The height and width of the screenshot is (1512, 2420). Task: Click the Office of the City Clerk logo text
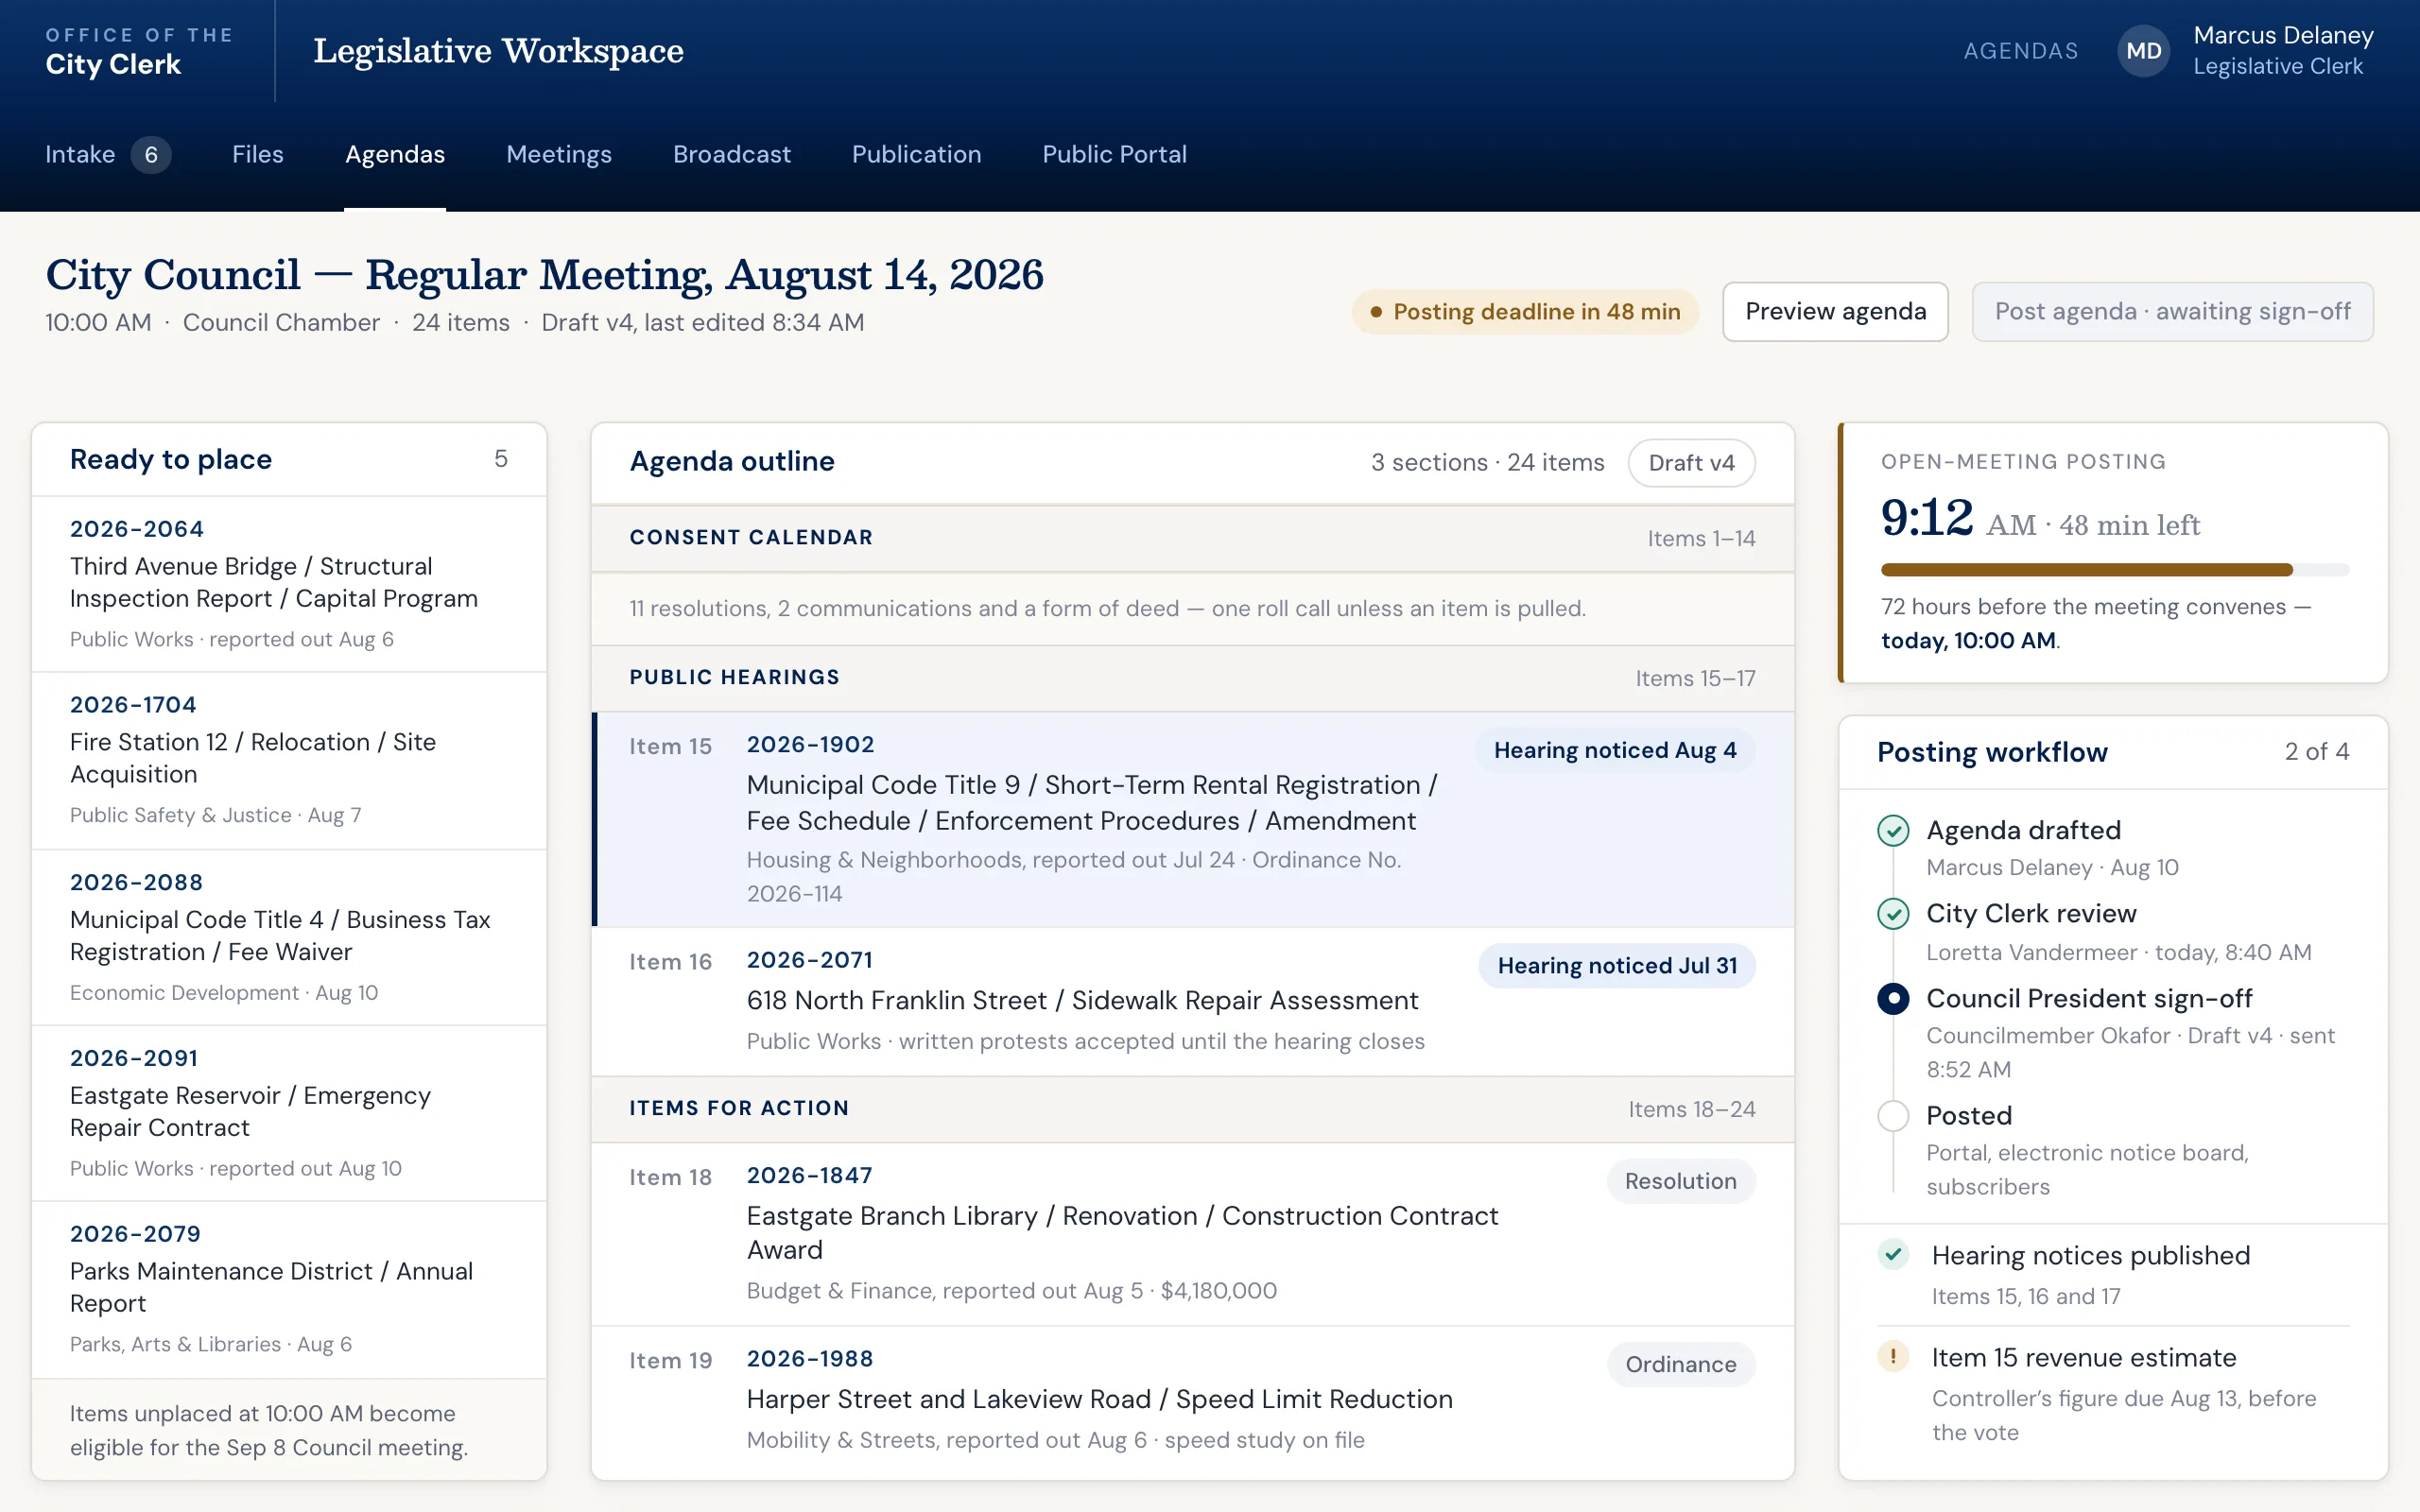pyautogui.click(x=139, y=51)
